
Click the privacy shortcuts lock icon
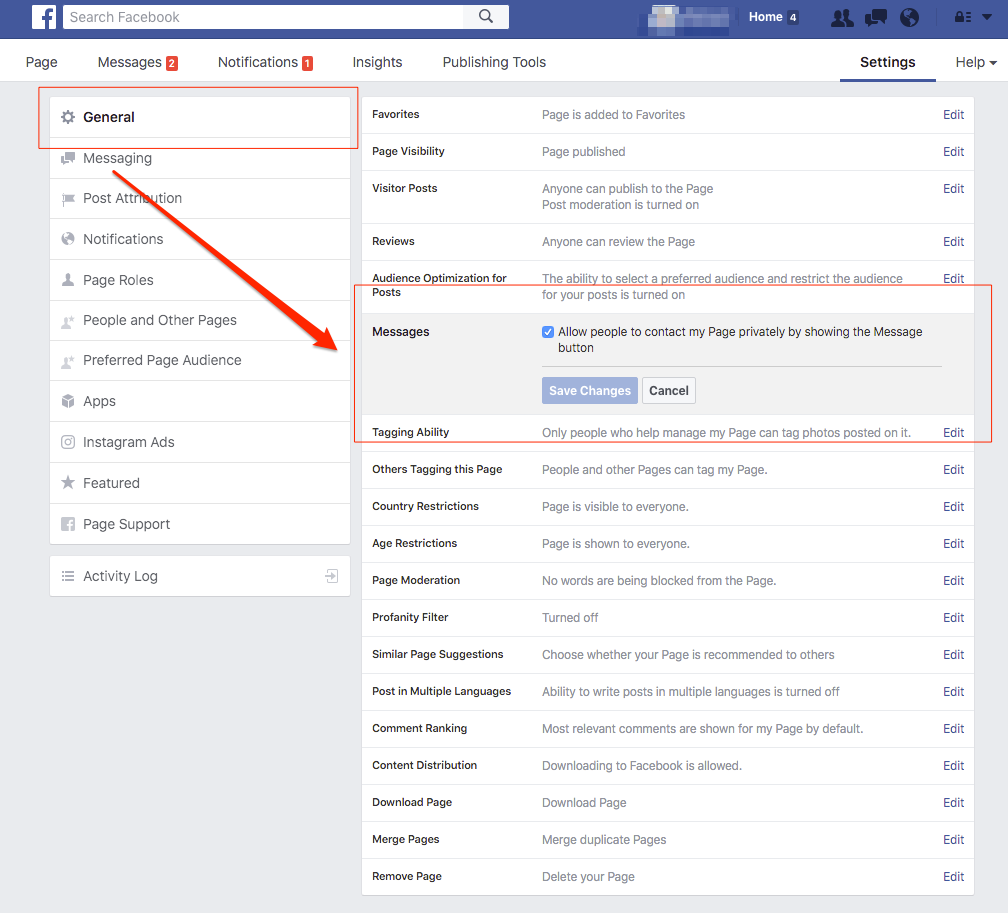coord(963,17)
